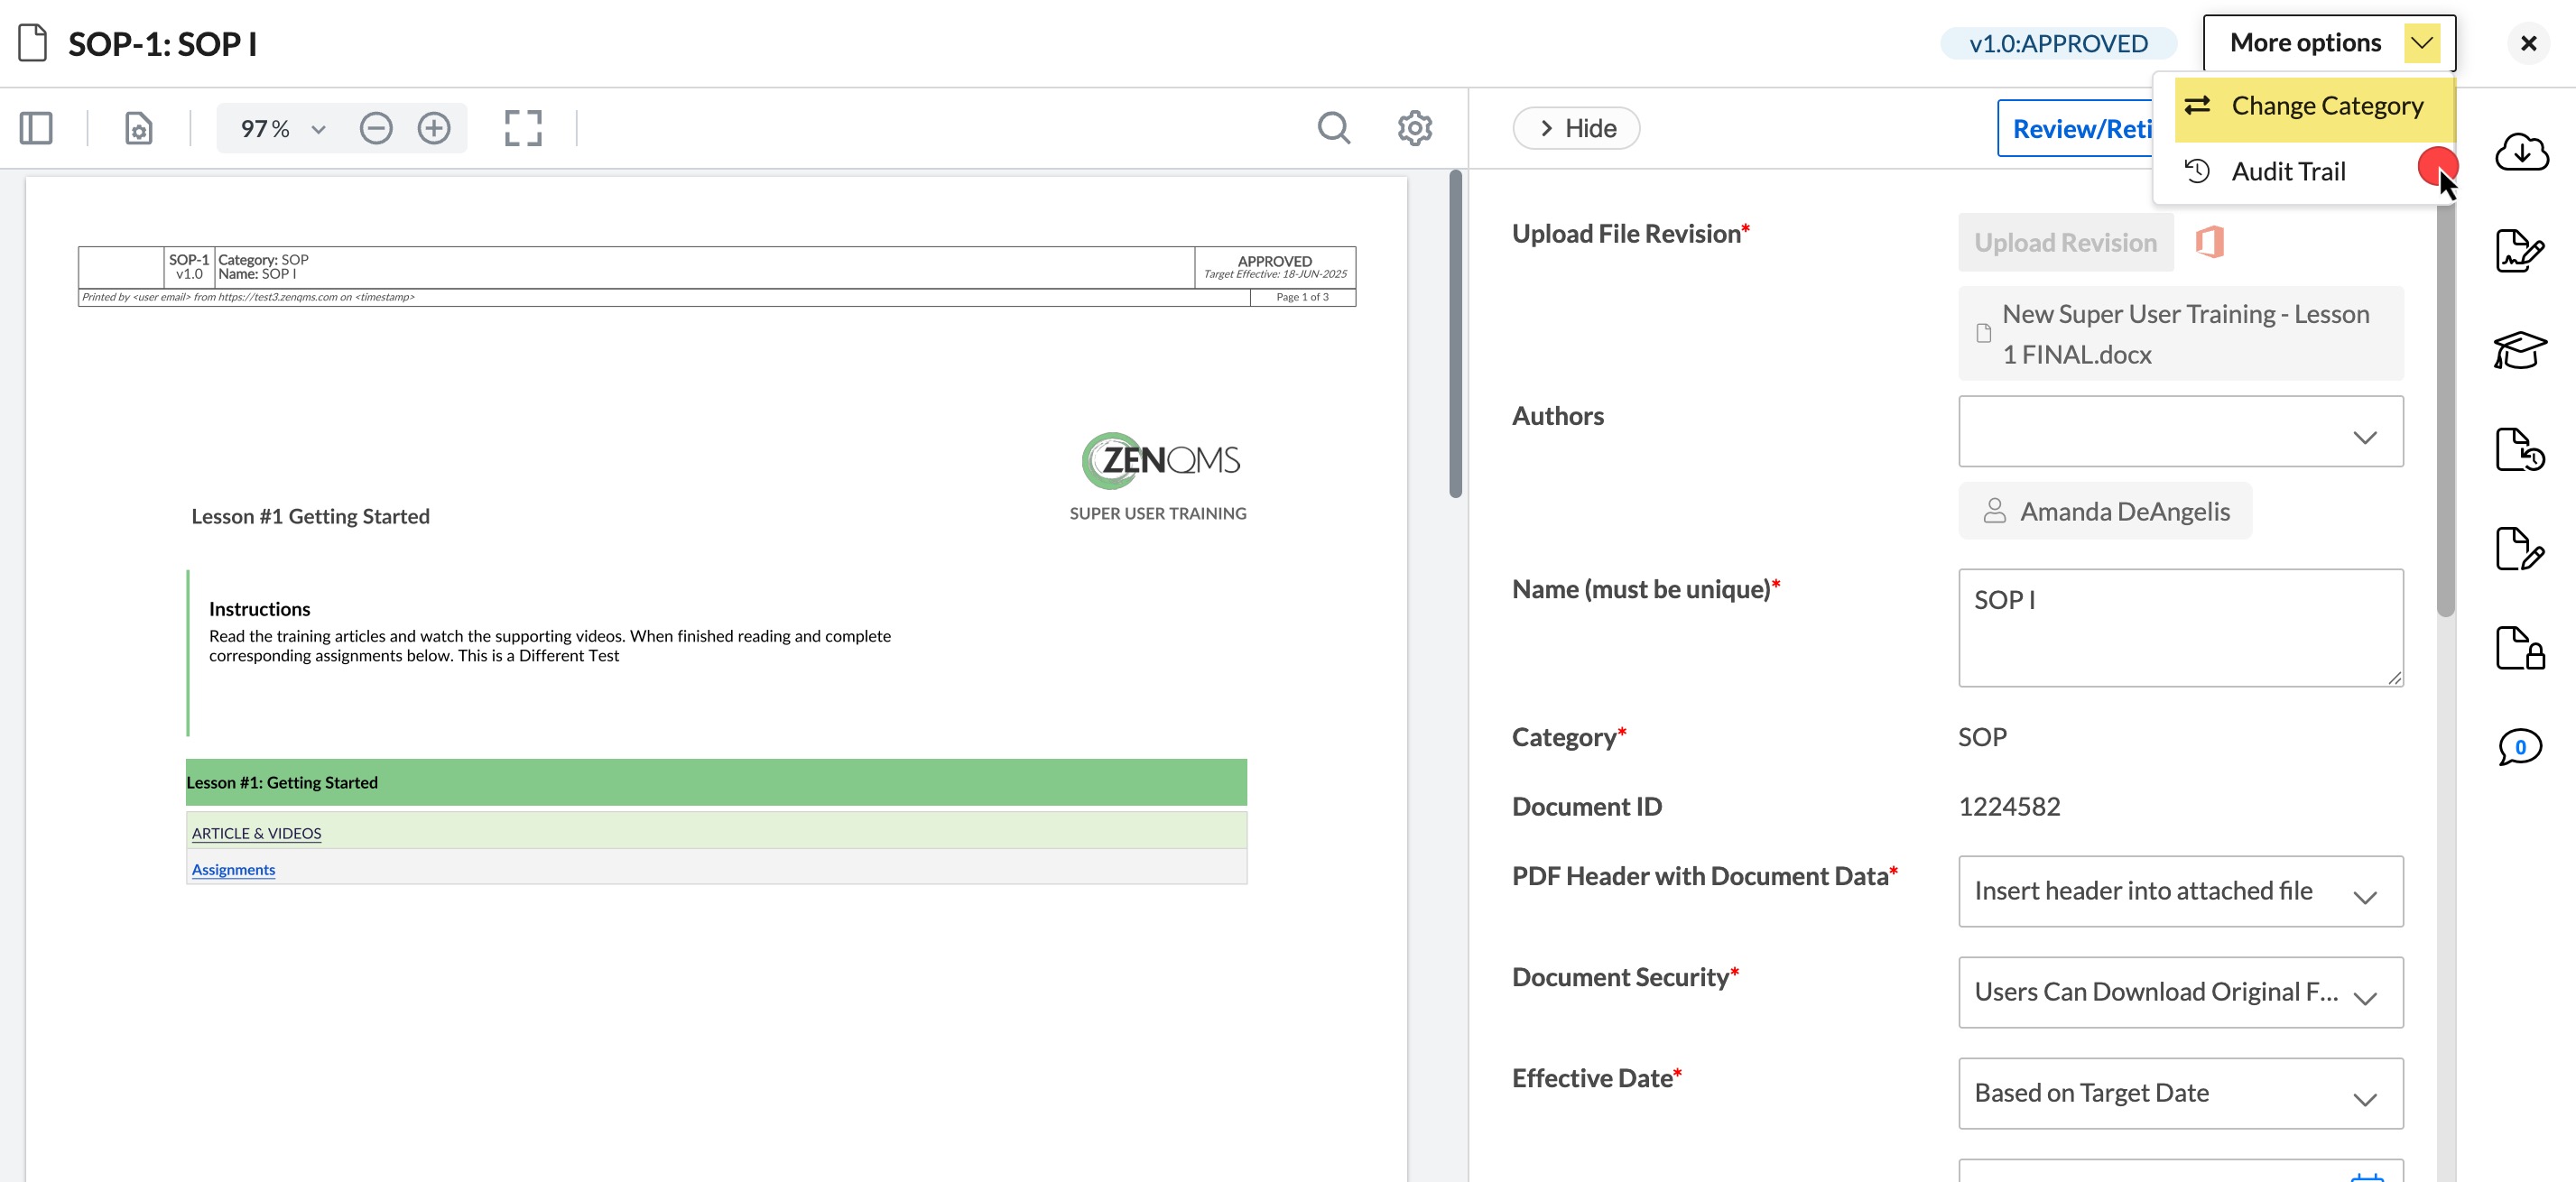Open the 97% zoom level dropdown
2576x1182 pixels.
pos(283,128)
